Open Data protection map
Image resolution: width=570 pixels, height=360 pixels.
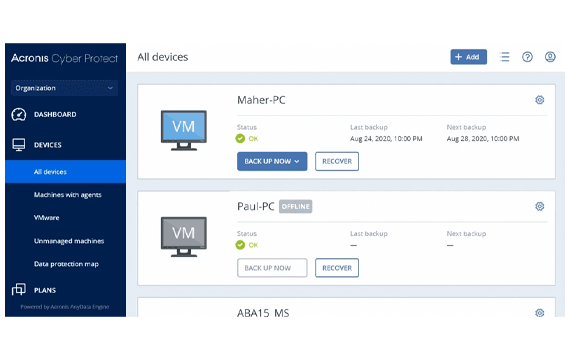click(x=66, y=264)
